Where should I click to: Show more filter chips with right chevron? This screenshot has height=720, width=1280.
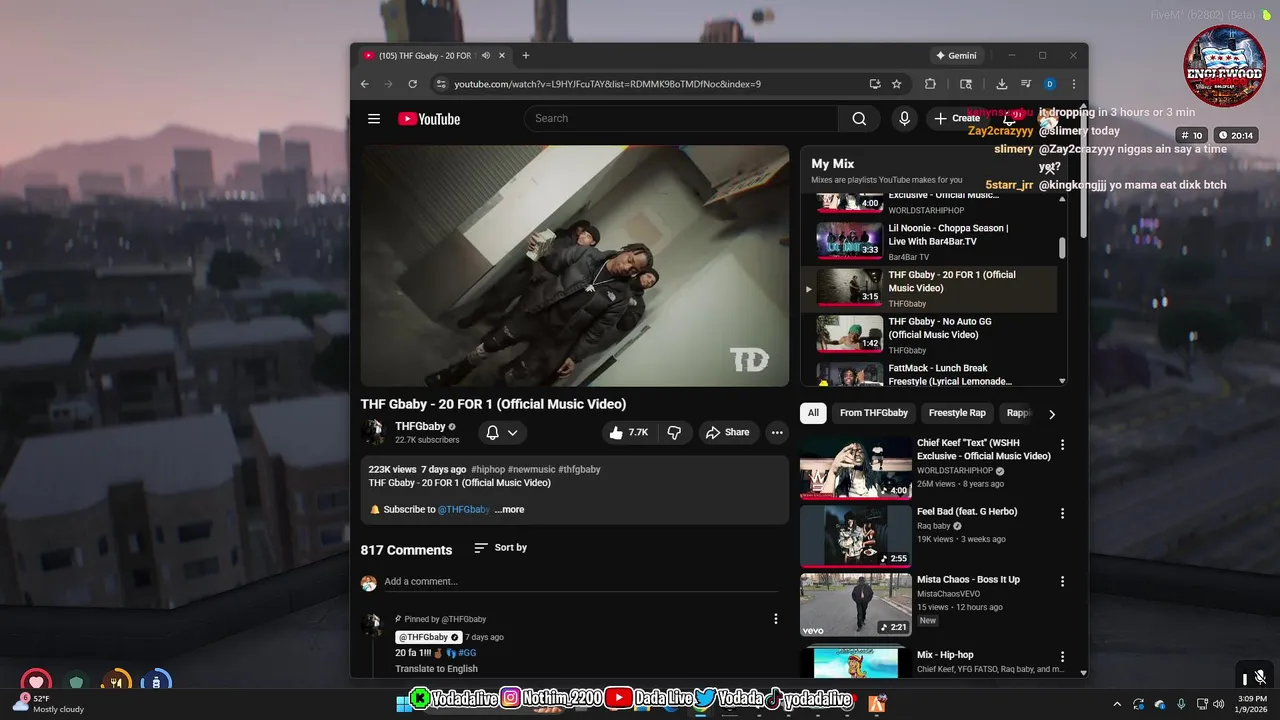click(1051, 414)
